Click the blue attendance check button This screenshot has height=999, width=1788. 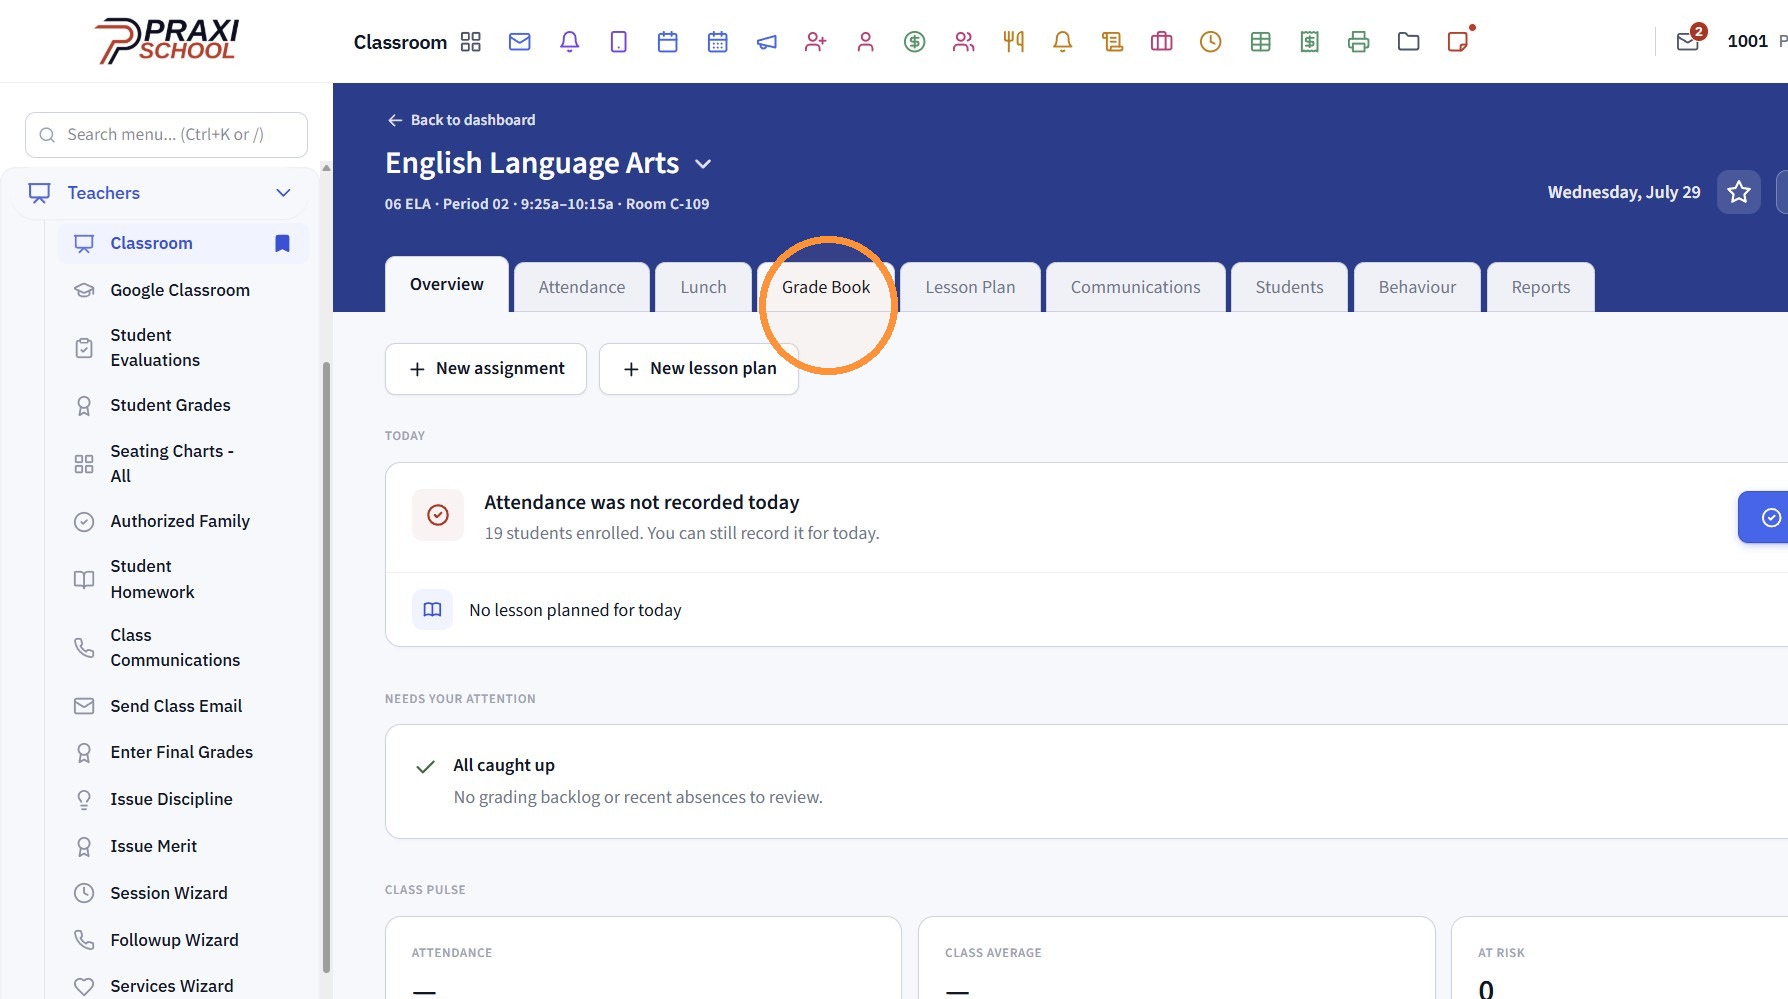pos(1763,517)
